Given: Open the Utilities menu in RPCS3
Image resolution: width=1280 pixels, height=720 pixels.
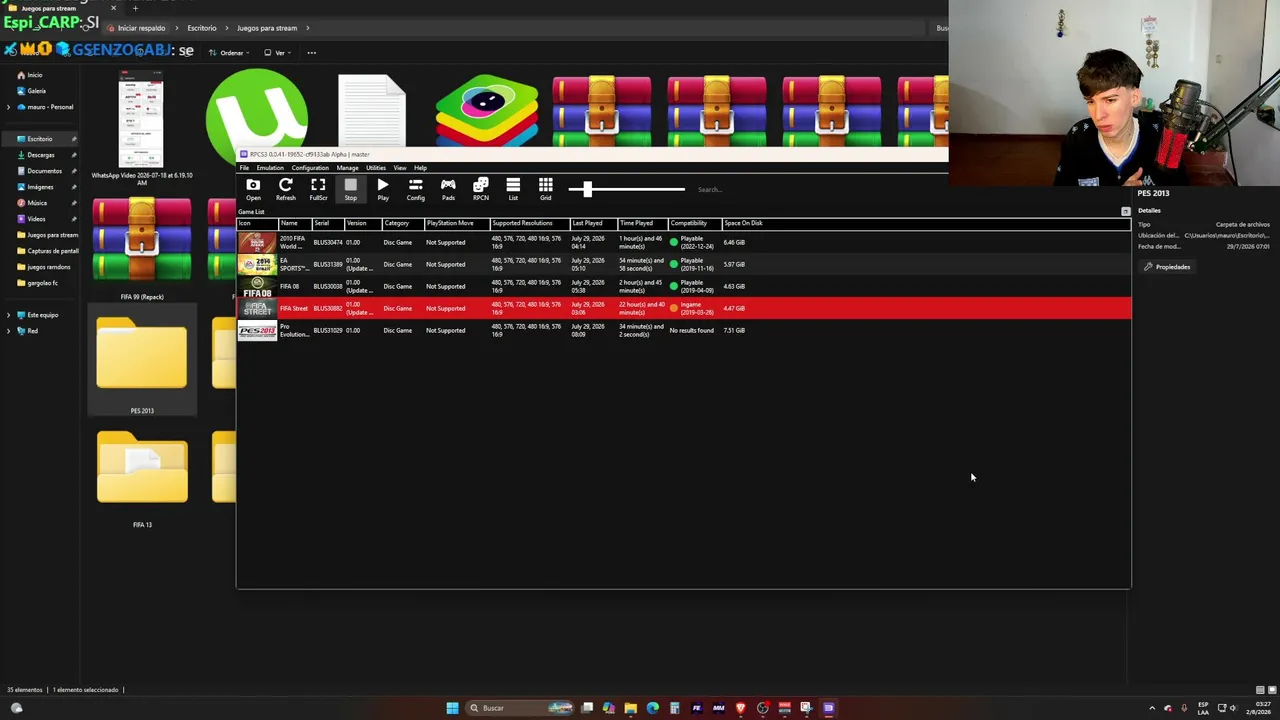Looking at the screenshot, I should pos(376,168).
